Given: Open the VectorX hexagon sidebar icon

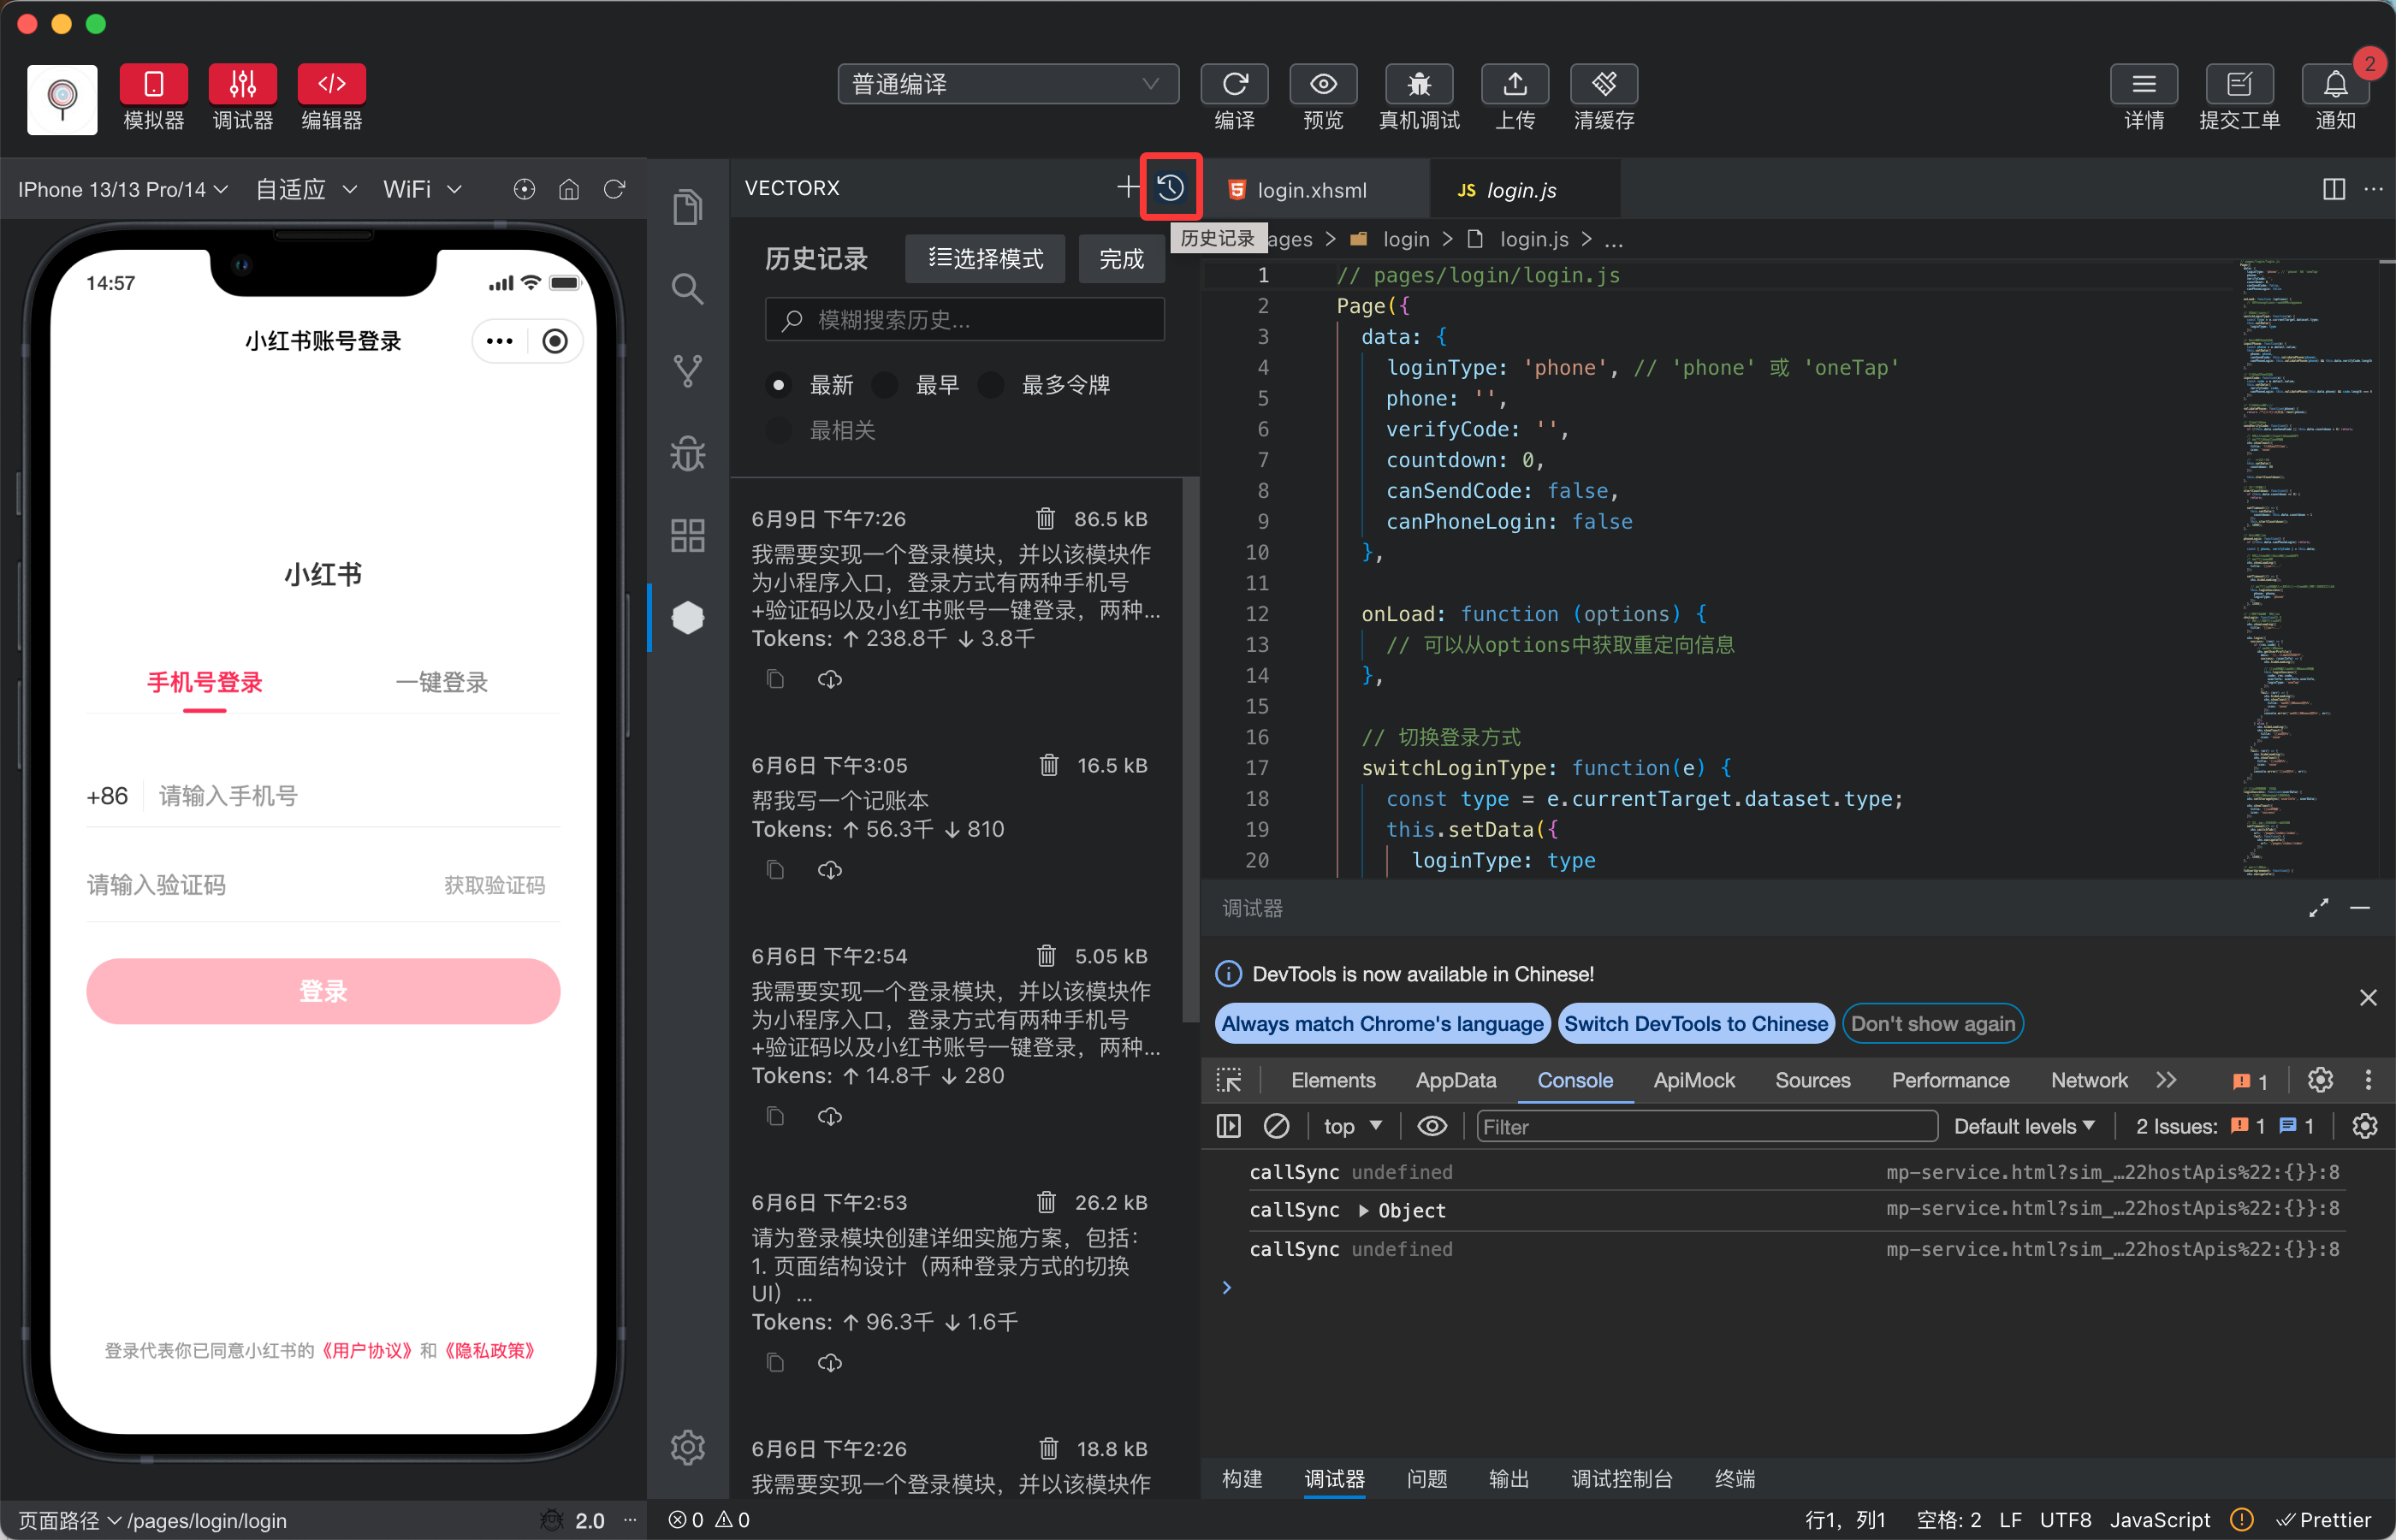Looking at the screenshot, I should (688, 617).
